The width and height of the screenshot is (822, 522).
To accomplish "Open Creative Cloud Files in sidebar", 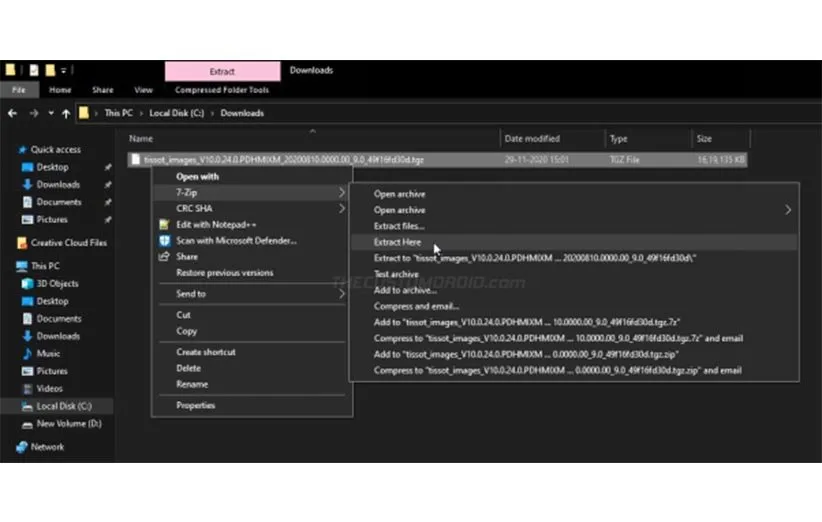I will pos(68,243).
